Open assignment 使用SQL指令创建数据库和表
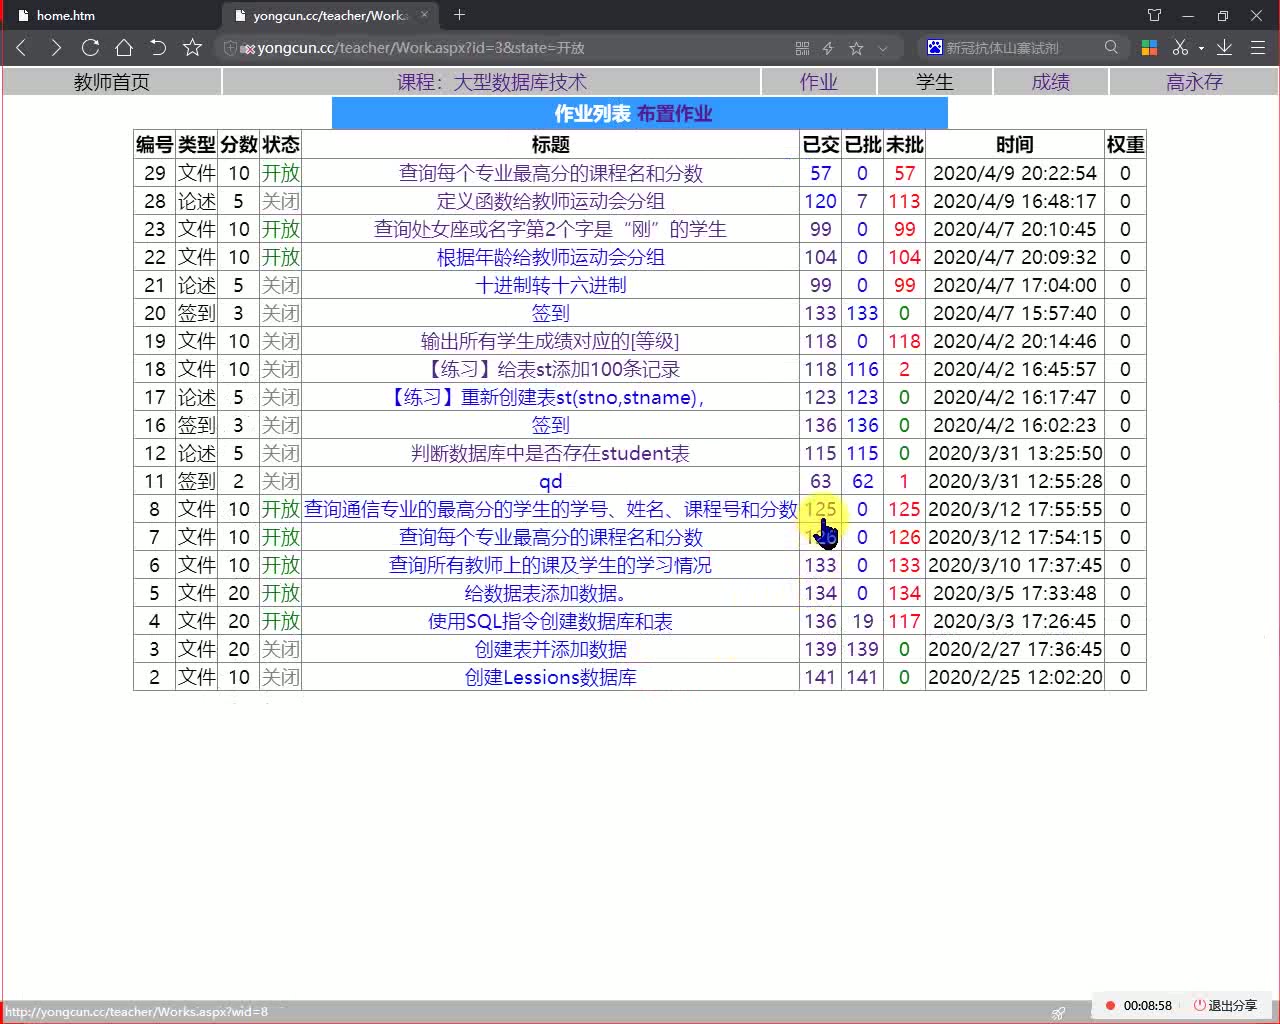The height and width of the screenshot is (1024, 1280). (550, 621)
